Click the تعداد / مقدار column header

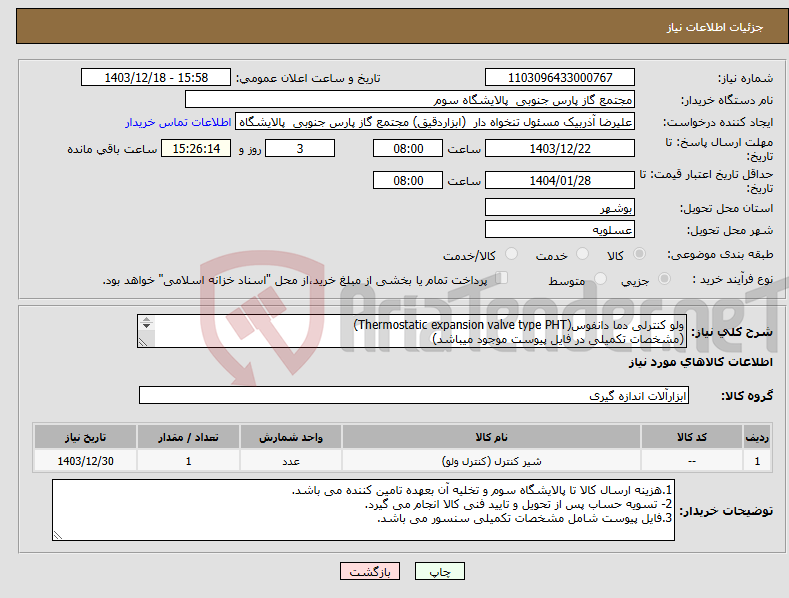(188, 437)
